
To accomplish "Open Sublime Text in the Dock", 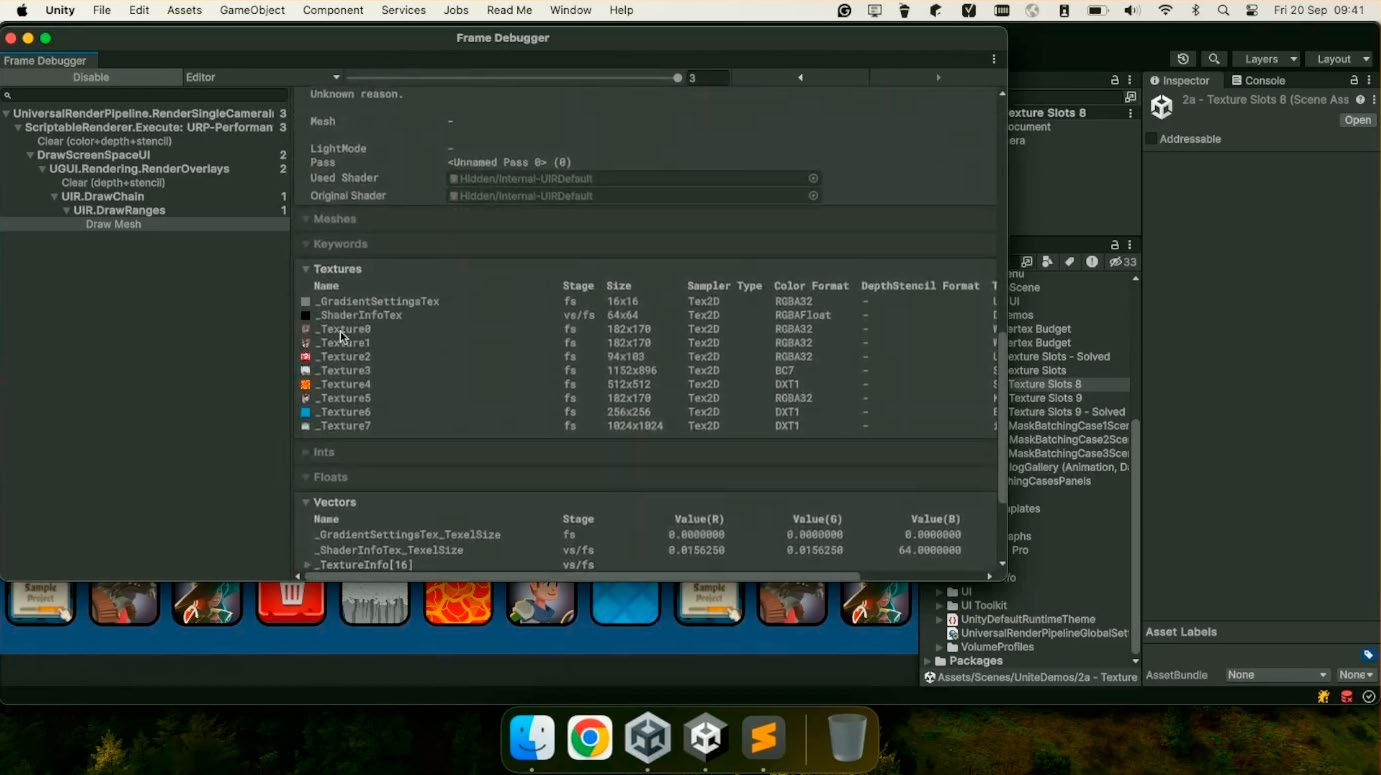I will (763, 739).
